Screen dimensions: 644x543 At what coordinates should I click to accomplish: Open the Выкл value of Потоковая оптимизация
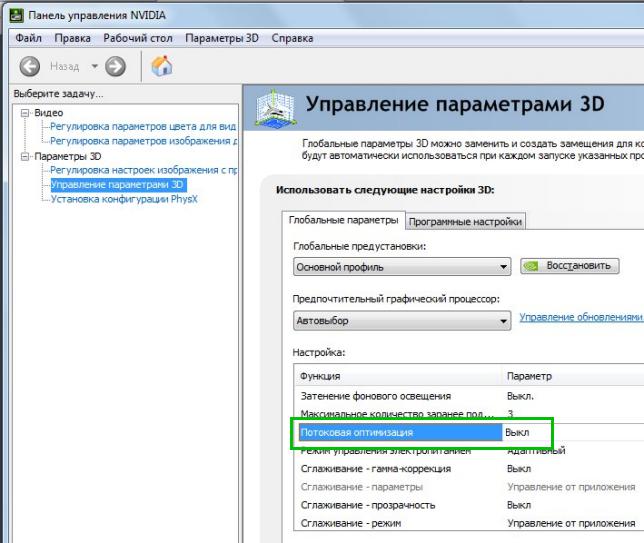pos(517,433)
